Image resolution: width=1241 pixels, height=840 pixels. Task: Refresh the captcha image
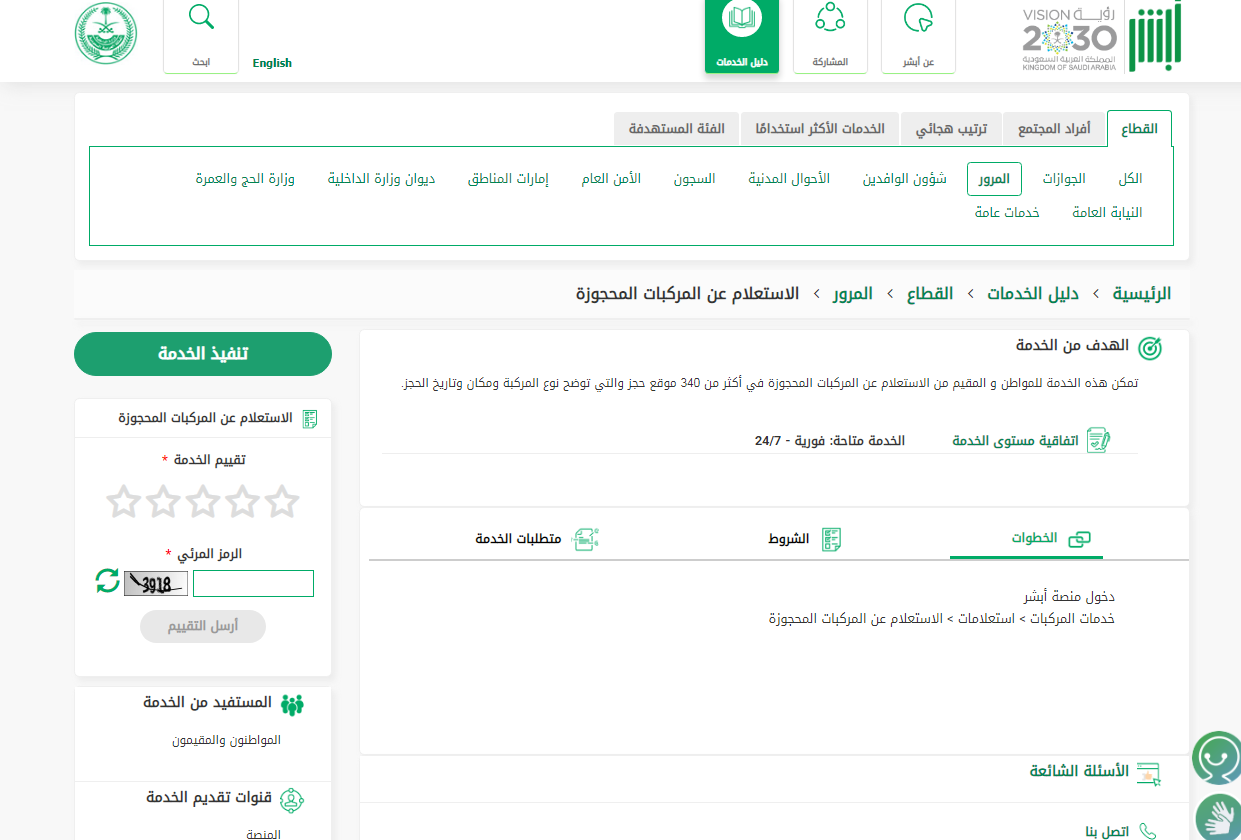107,580
